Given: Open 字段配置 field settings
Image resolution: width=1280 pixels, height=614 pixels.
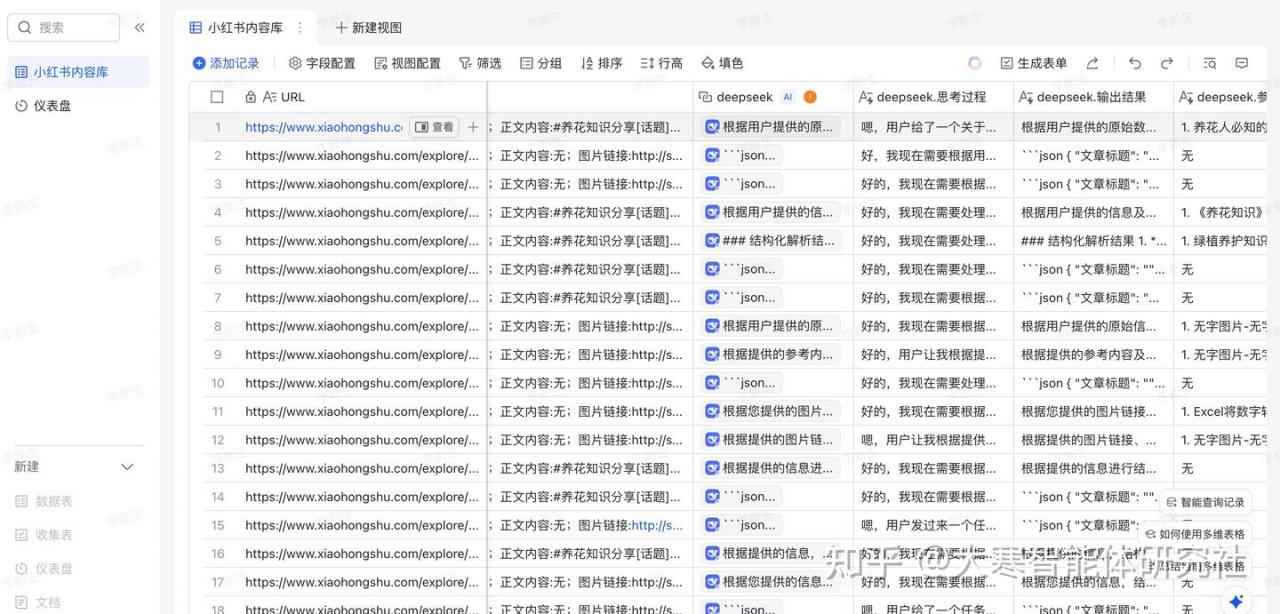Looking at the screenshot, I should (x=322, y=63).
